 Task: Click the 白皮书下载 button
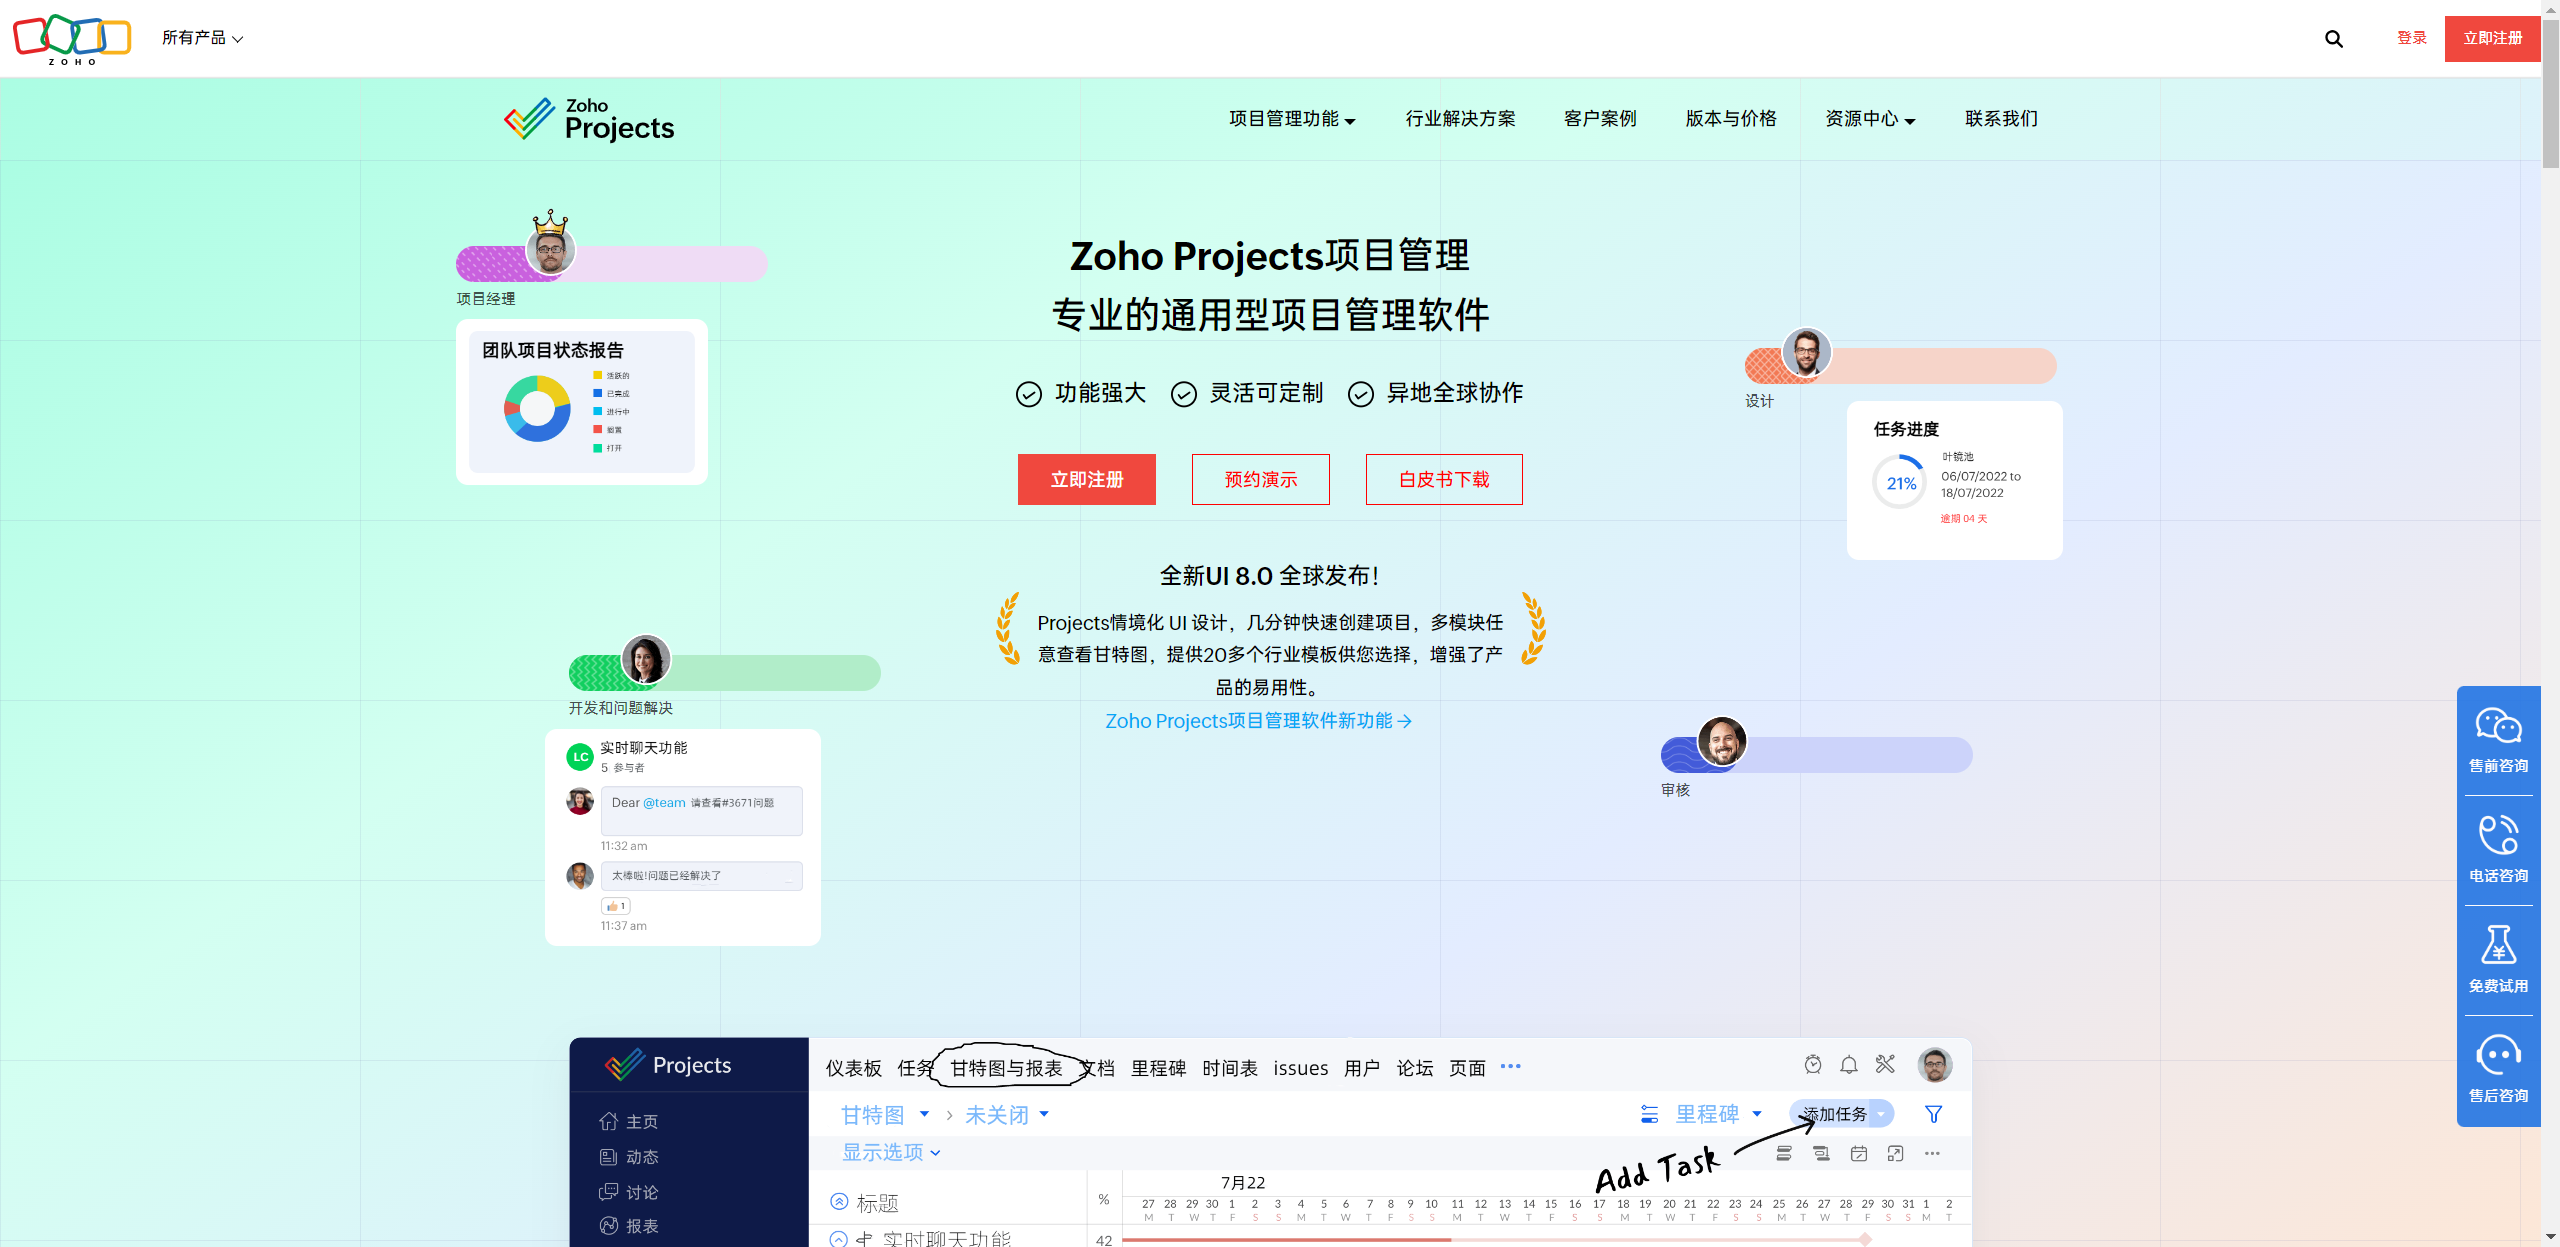[x=1444, y=480]
